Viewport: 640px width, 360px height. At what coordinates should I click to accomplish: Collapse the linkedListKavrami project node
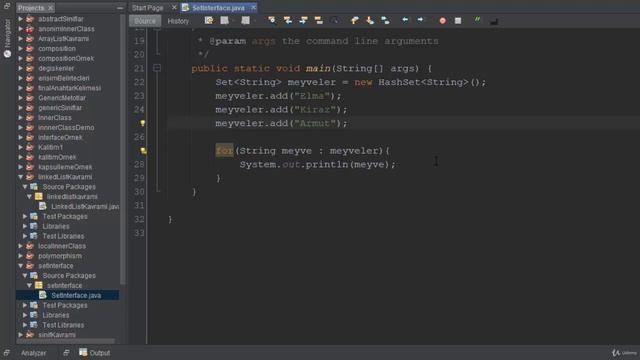tap(20, 177)
